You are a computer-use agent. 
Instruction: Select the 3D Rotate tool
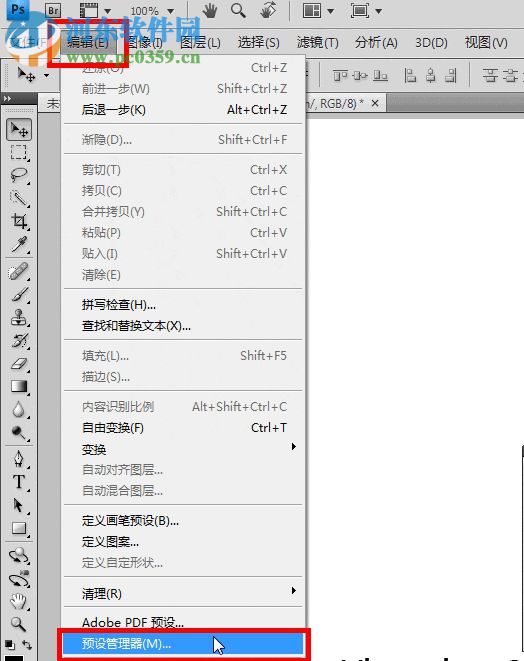coord(19,556)
